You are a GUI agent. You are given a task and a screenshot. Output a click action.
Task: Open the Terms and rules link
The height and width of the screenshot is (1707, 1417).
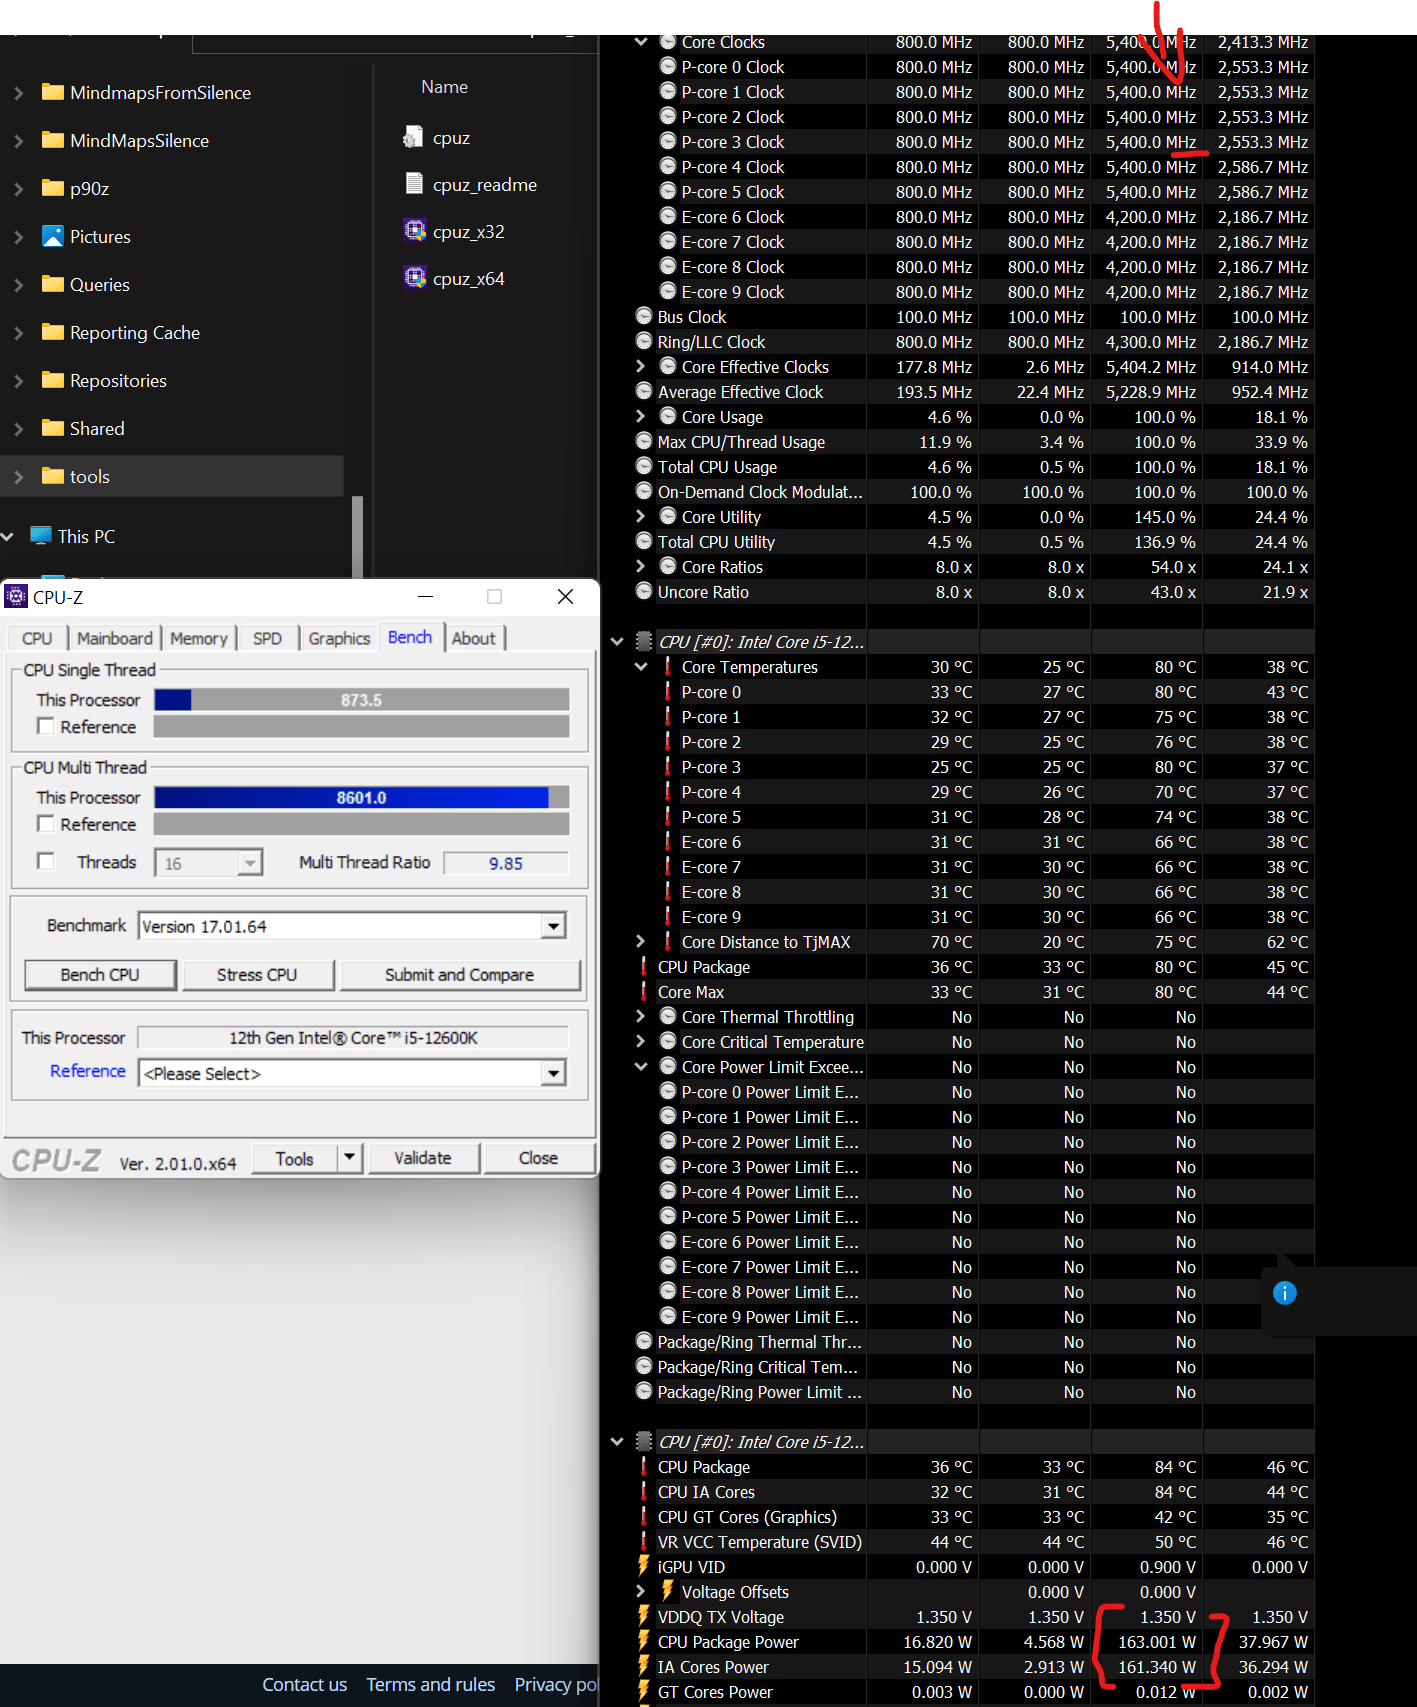pyautogui.click(x=431, y=1684)
